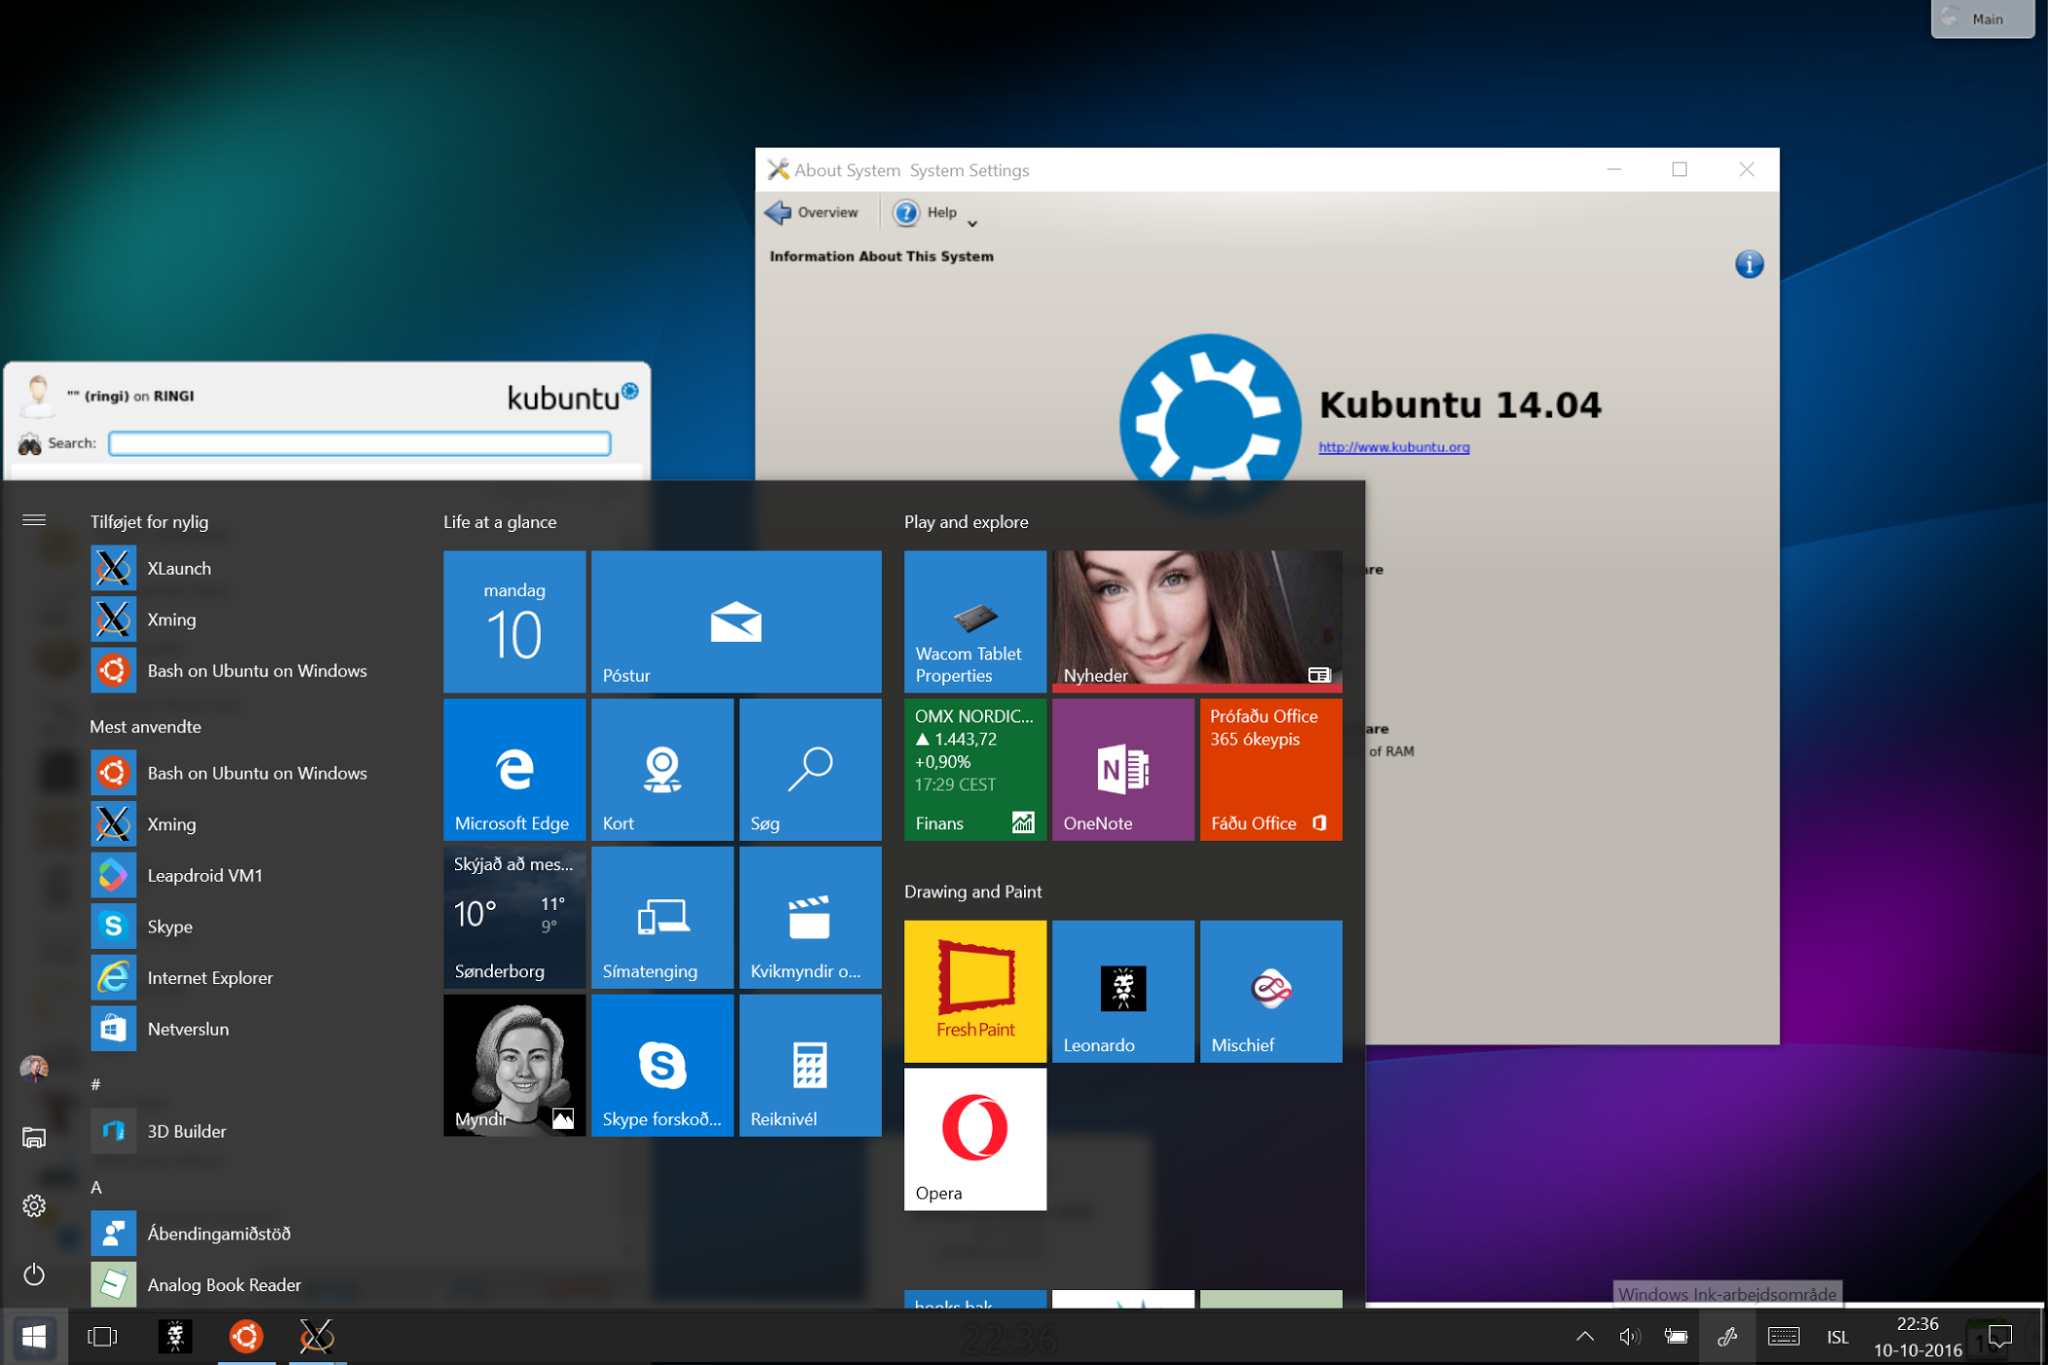Click the # letter group header
This screenshot has width=2048, height=1365.
96,1084
